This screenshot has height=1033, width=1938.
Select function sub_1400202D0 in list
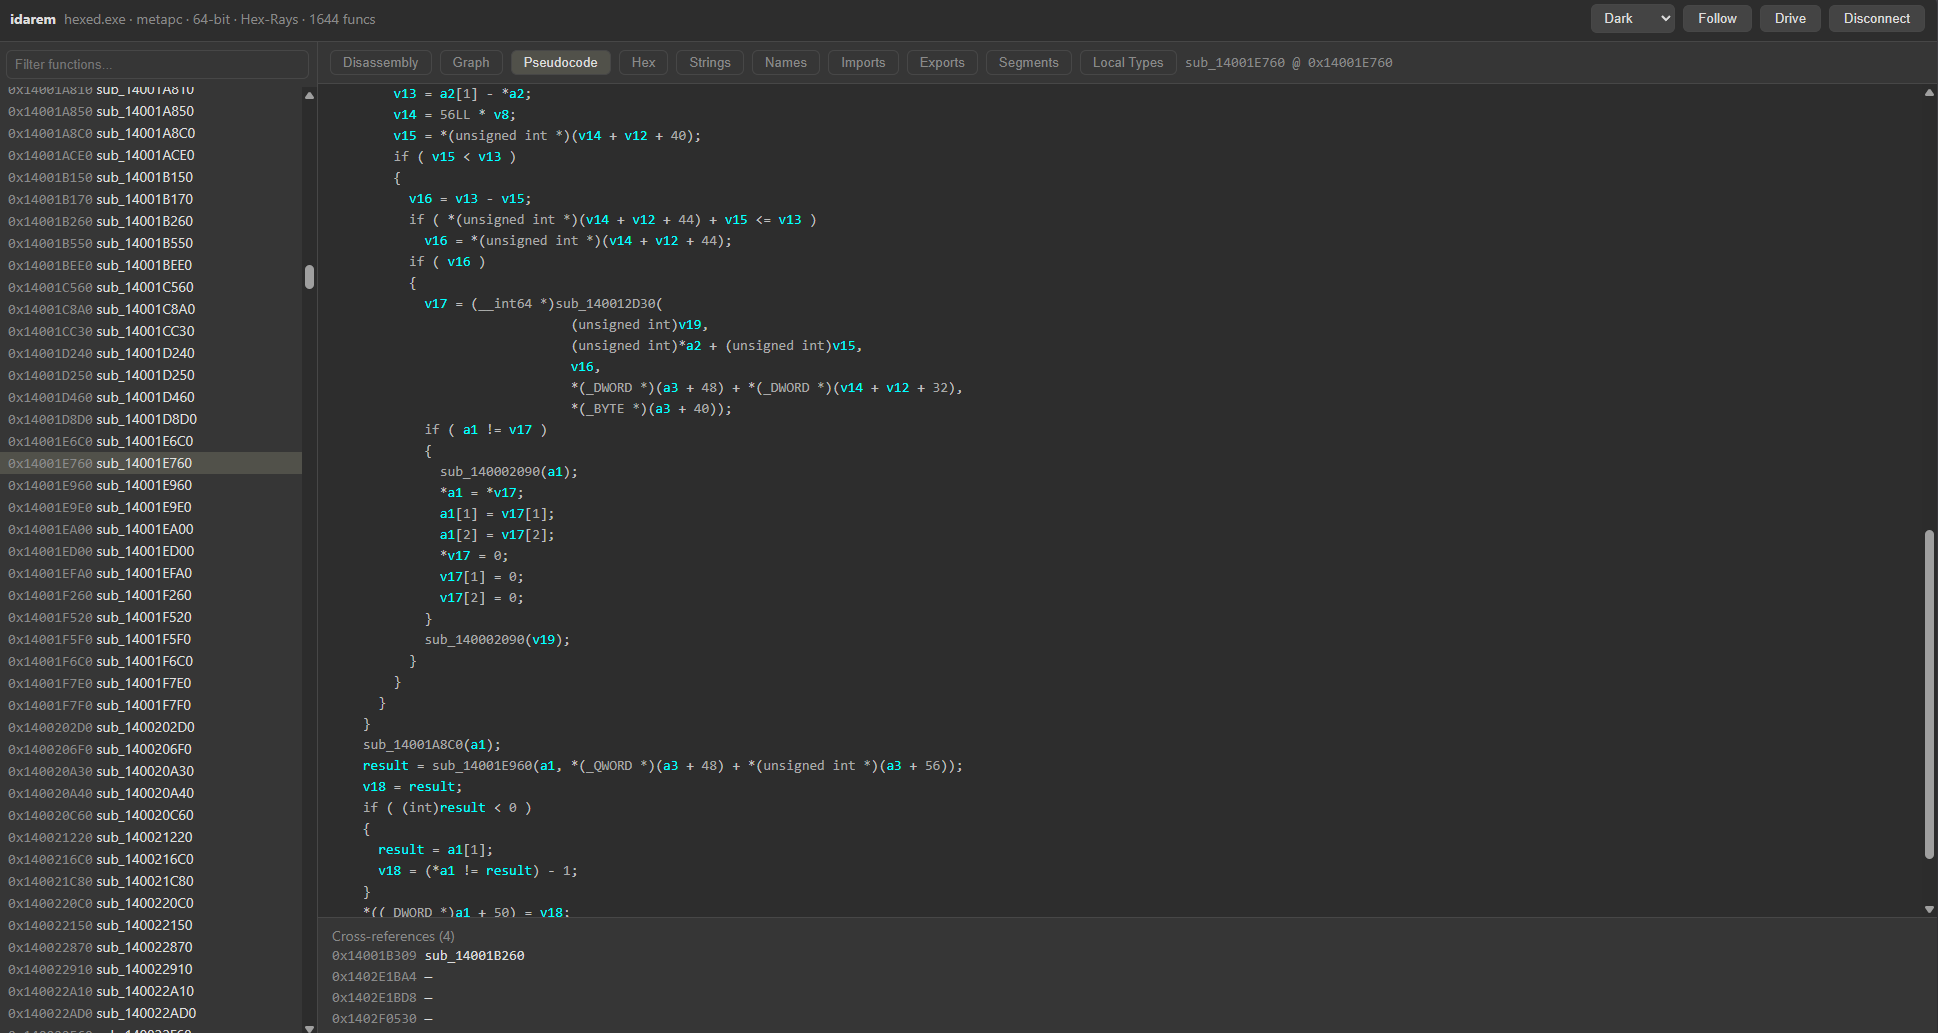(x=151, y=727)
